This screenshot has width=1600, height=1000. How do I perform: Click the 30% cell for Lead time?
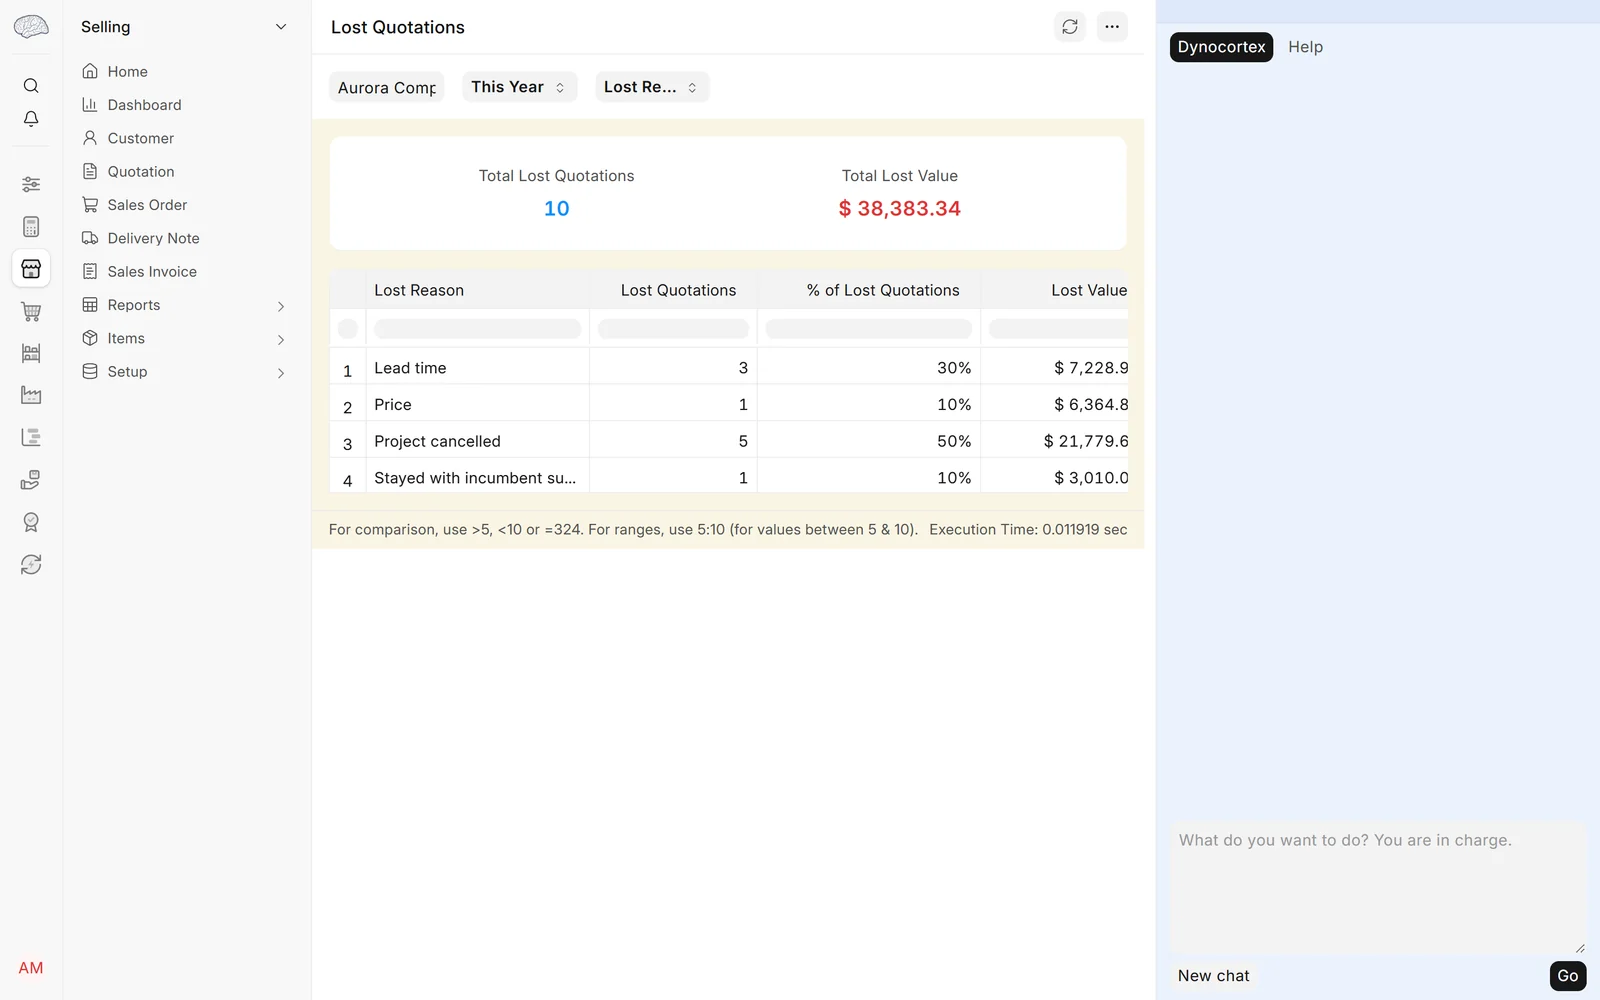869,368
